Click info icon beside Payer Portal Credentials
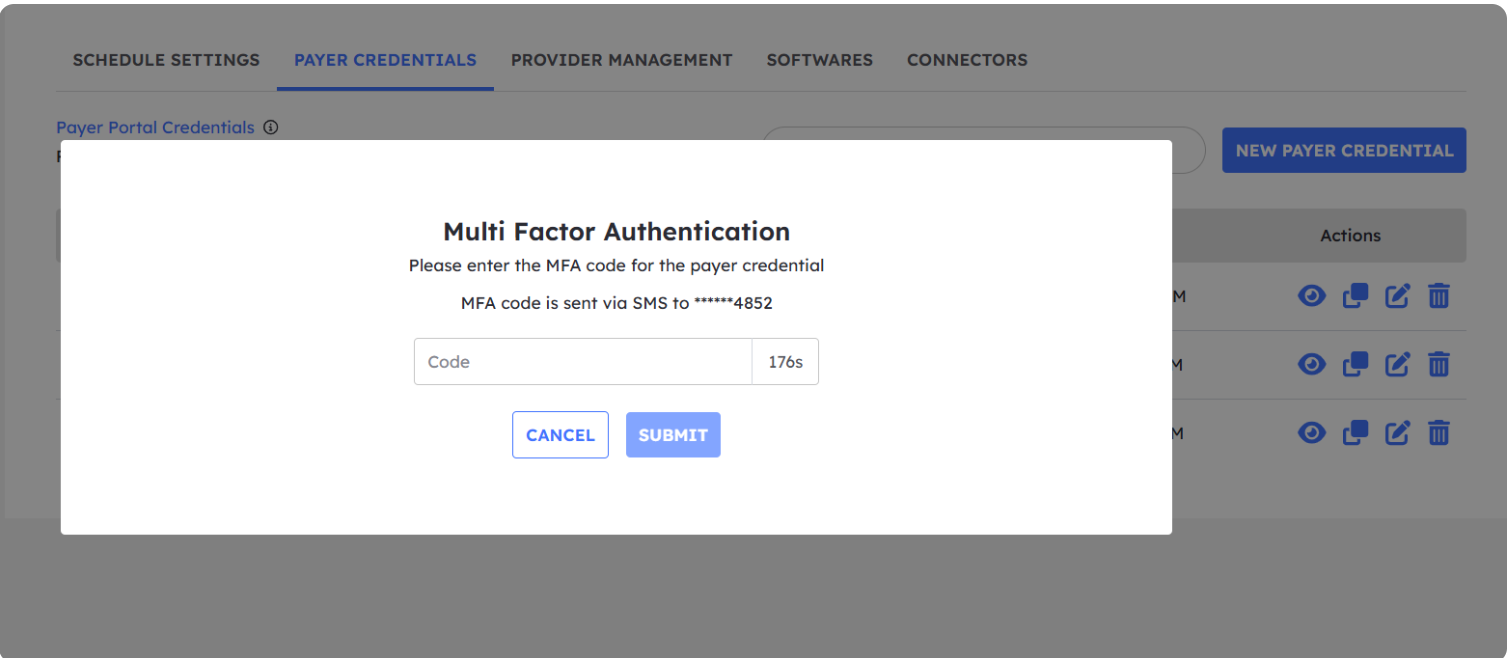The height and width of the screenshot is (658, 1512). [x=270, y=128]
